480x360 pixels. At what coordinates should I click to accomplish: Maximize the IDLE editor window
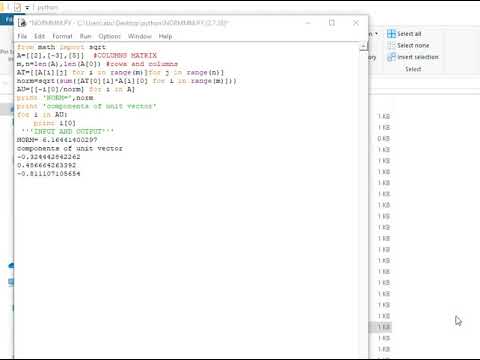(x=332, y=23)
